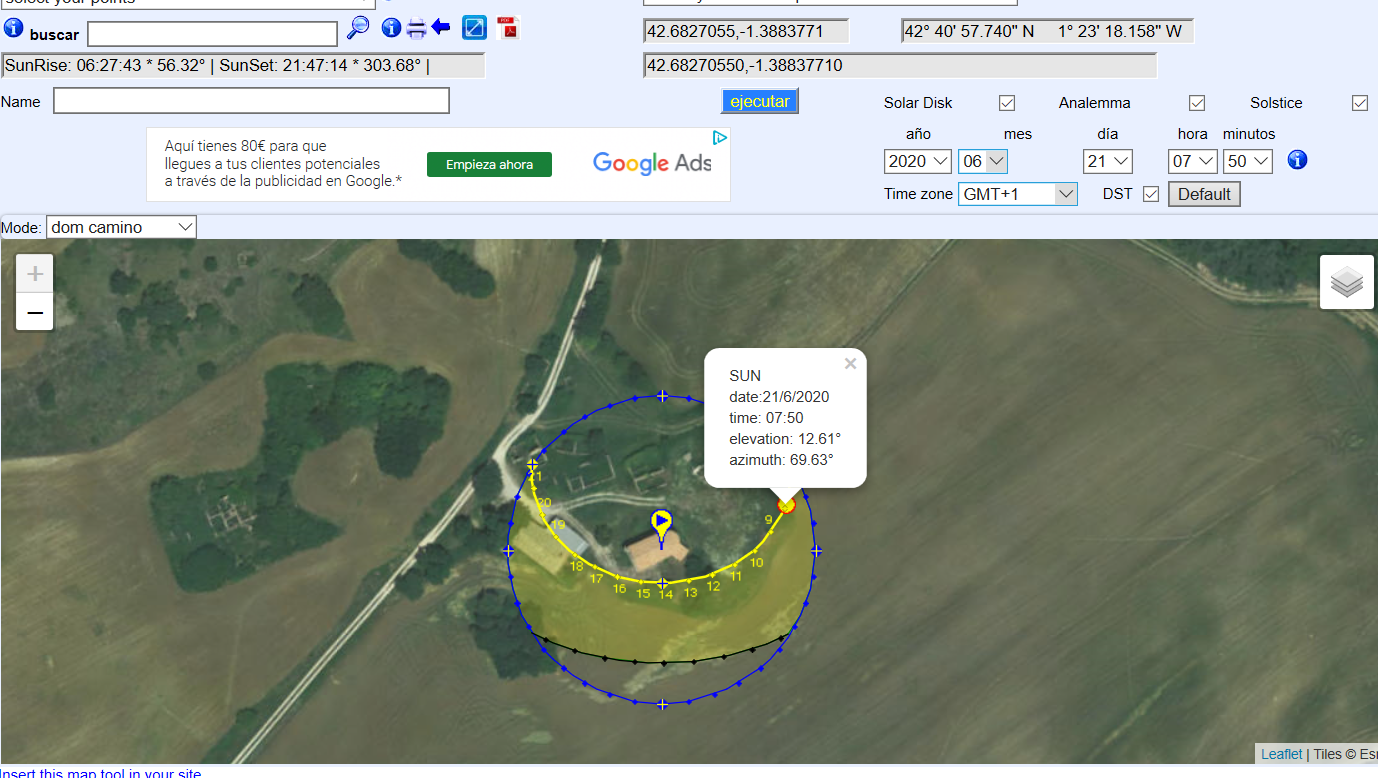This screenshot has width=1378, height=778.
Task: Click hour 14 label on sun path
Action: [x=665, y=594]
